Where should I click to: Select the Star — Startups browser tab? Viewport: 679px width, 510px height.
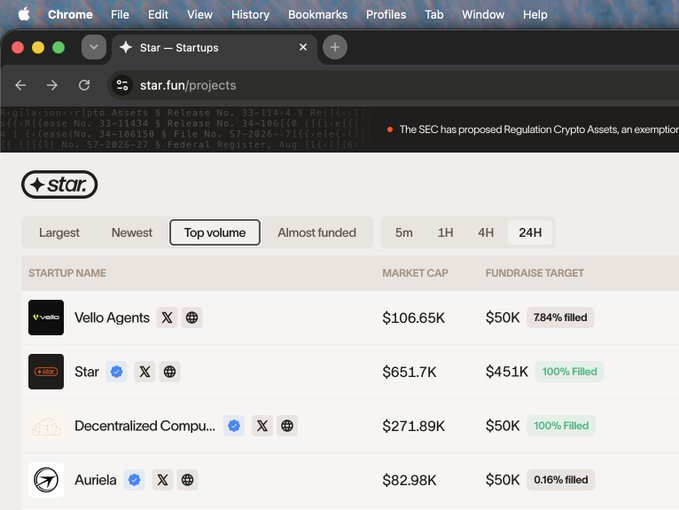[x=214, y=48]
